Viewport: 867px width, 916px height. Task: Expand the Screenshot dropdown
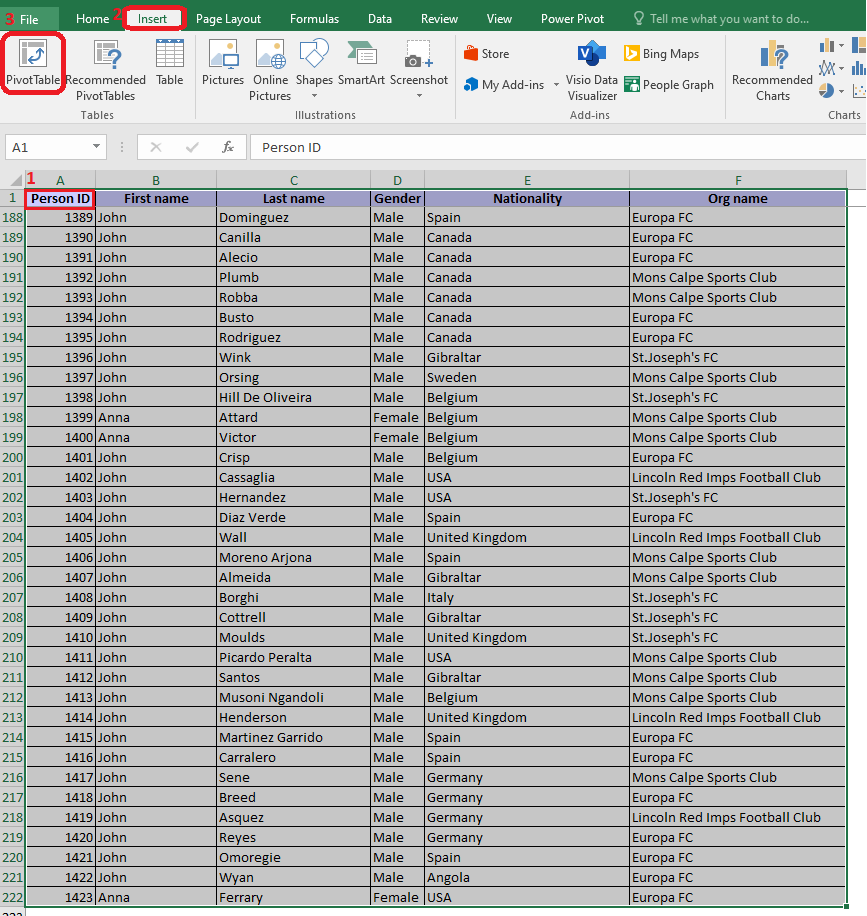coord(419,96)
